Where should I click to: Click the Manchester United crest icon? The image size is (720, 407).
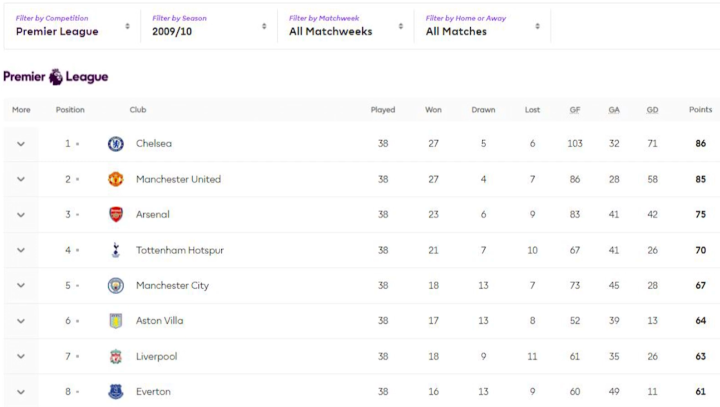(x=116, y=180)
